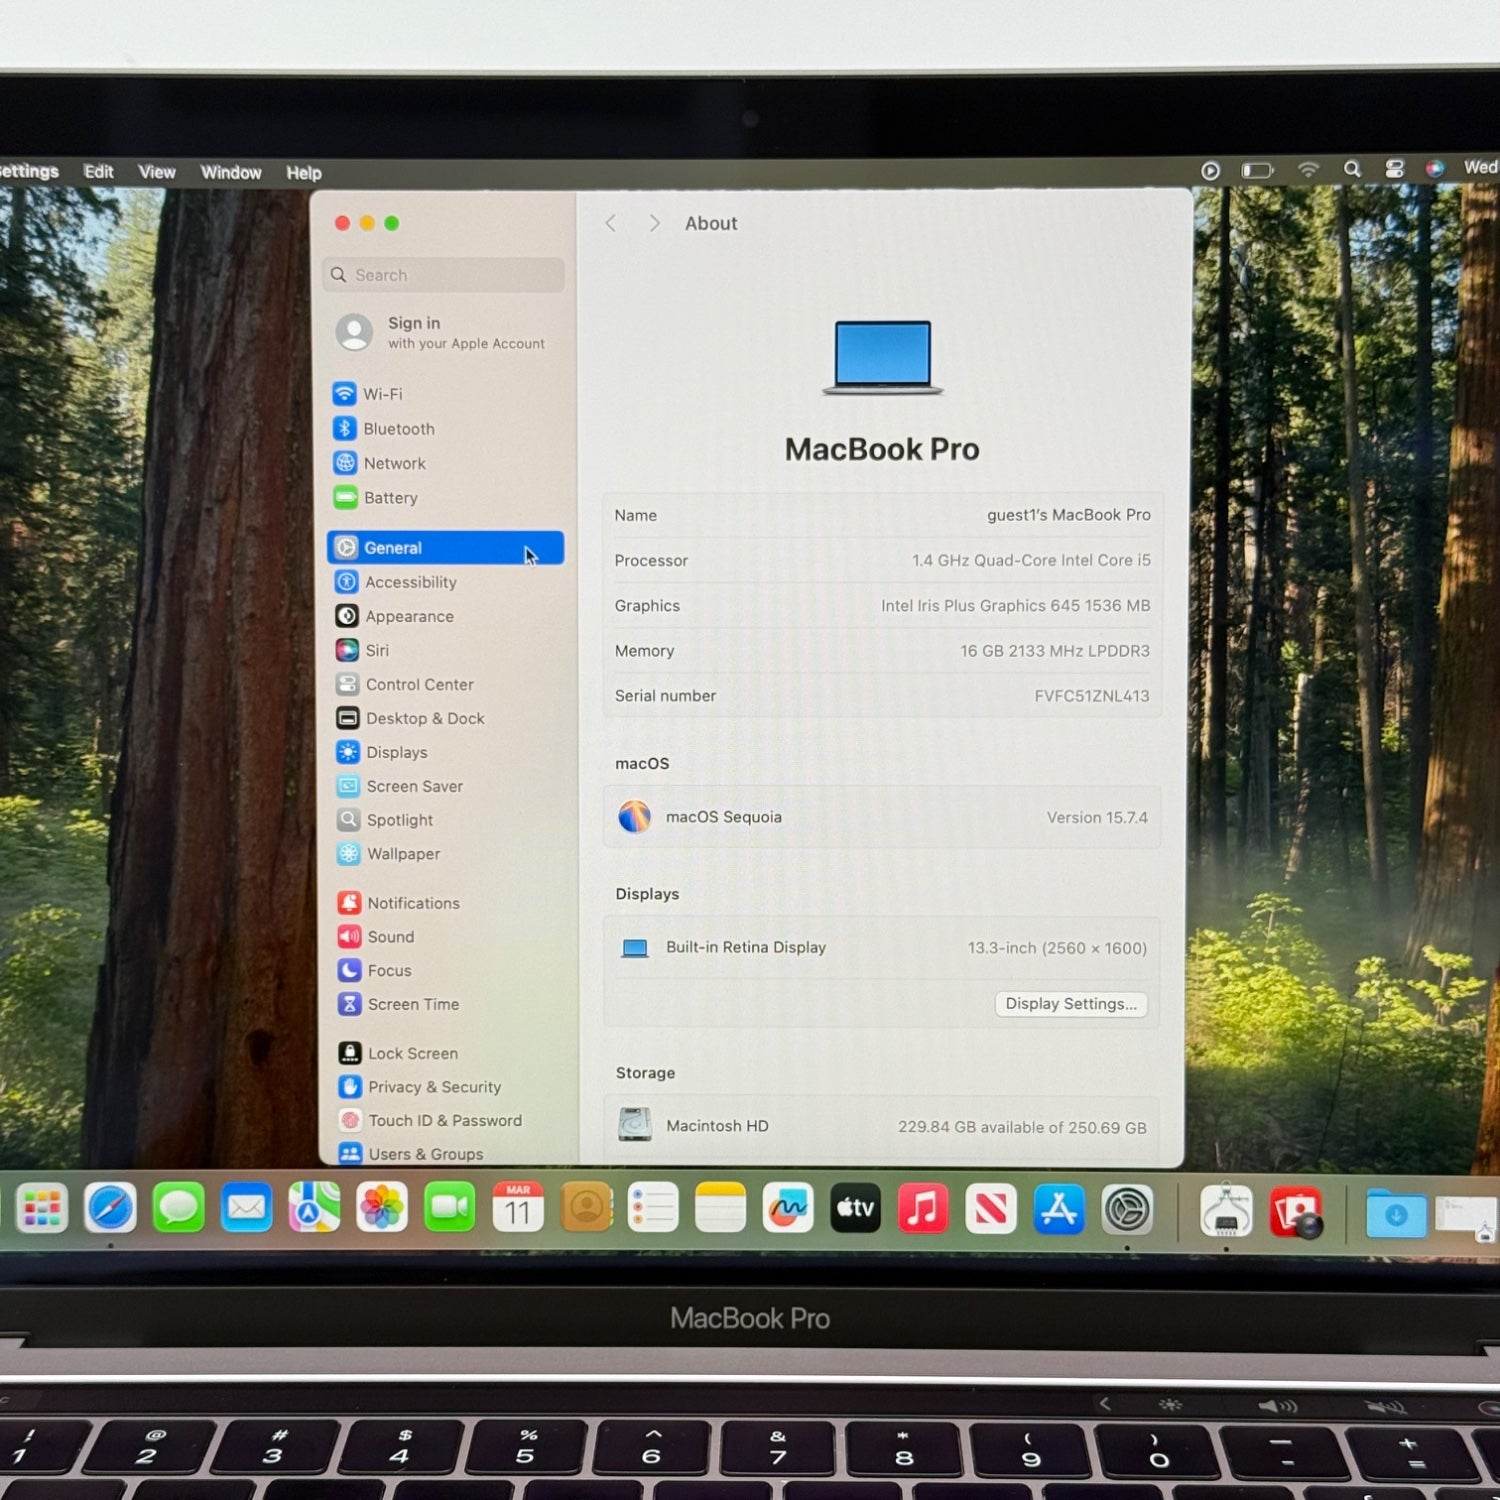Screen dimensions: 1500x1500
Task: Click the Control Center menu bar icon
Action: point(1394,169)
